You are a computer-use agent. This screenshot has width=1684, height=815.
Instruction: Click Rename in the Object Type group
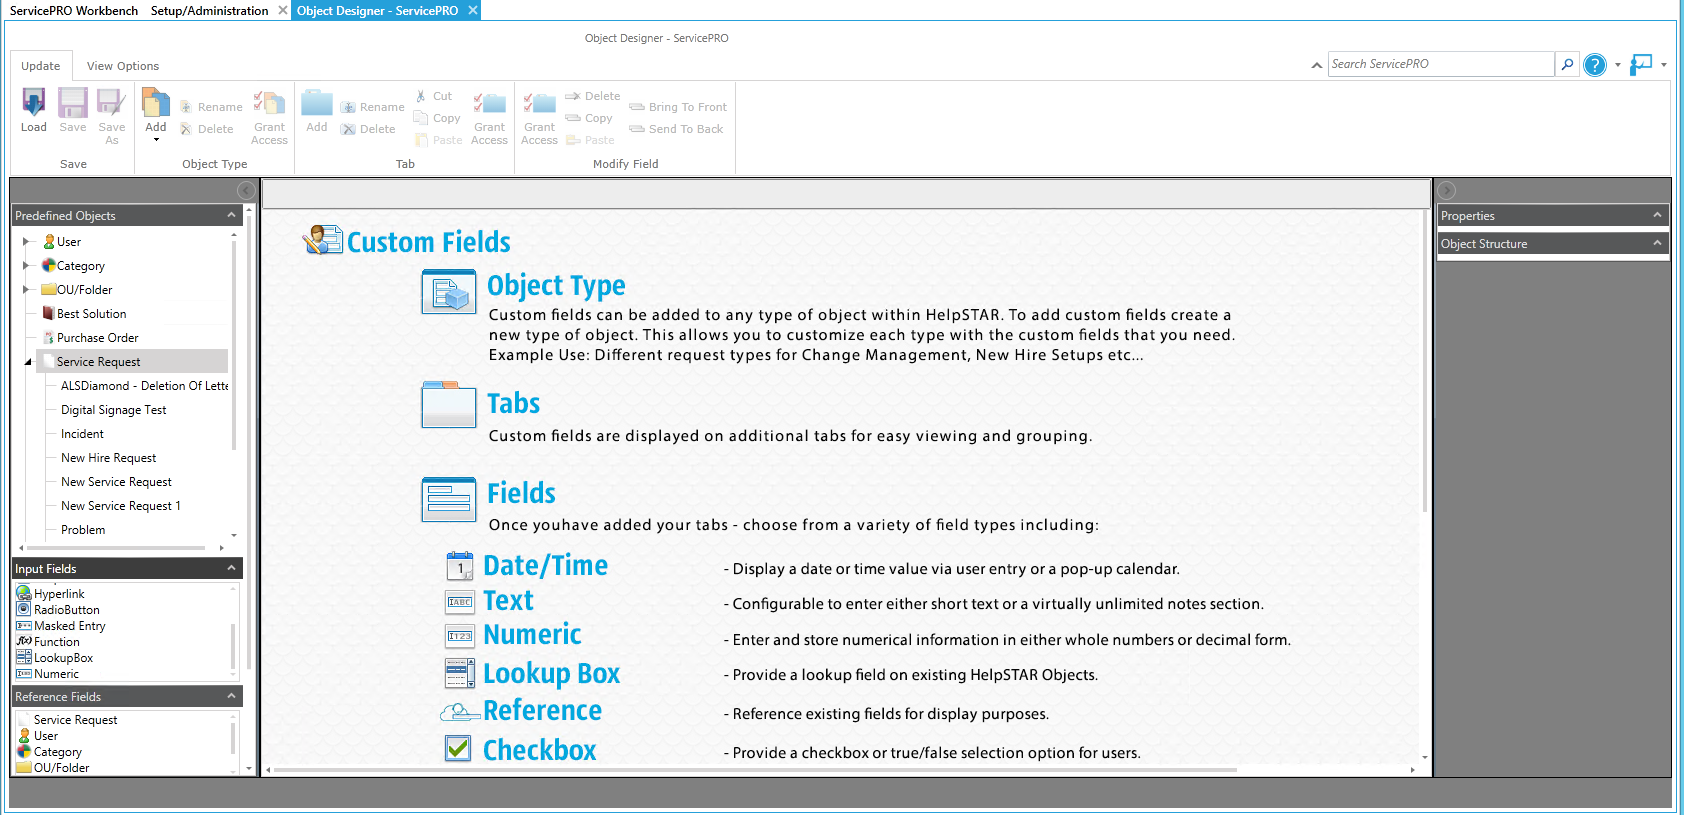tap(211, 107)
